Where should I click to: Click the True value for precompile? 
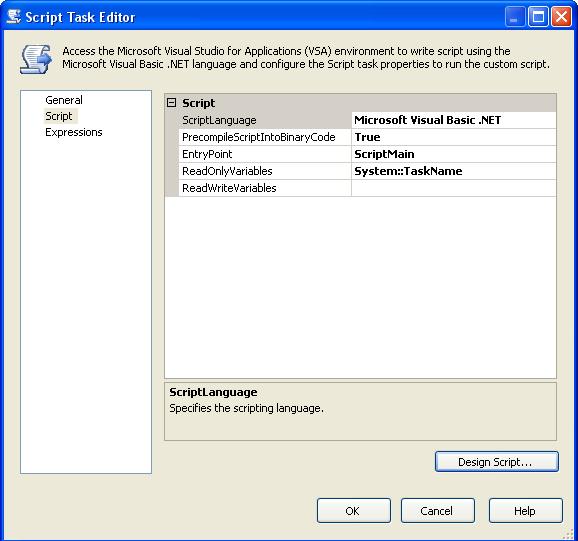[454, 137]
